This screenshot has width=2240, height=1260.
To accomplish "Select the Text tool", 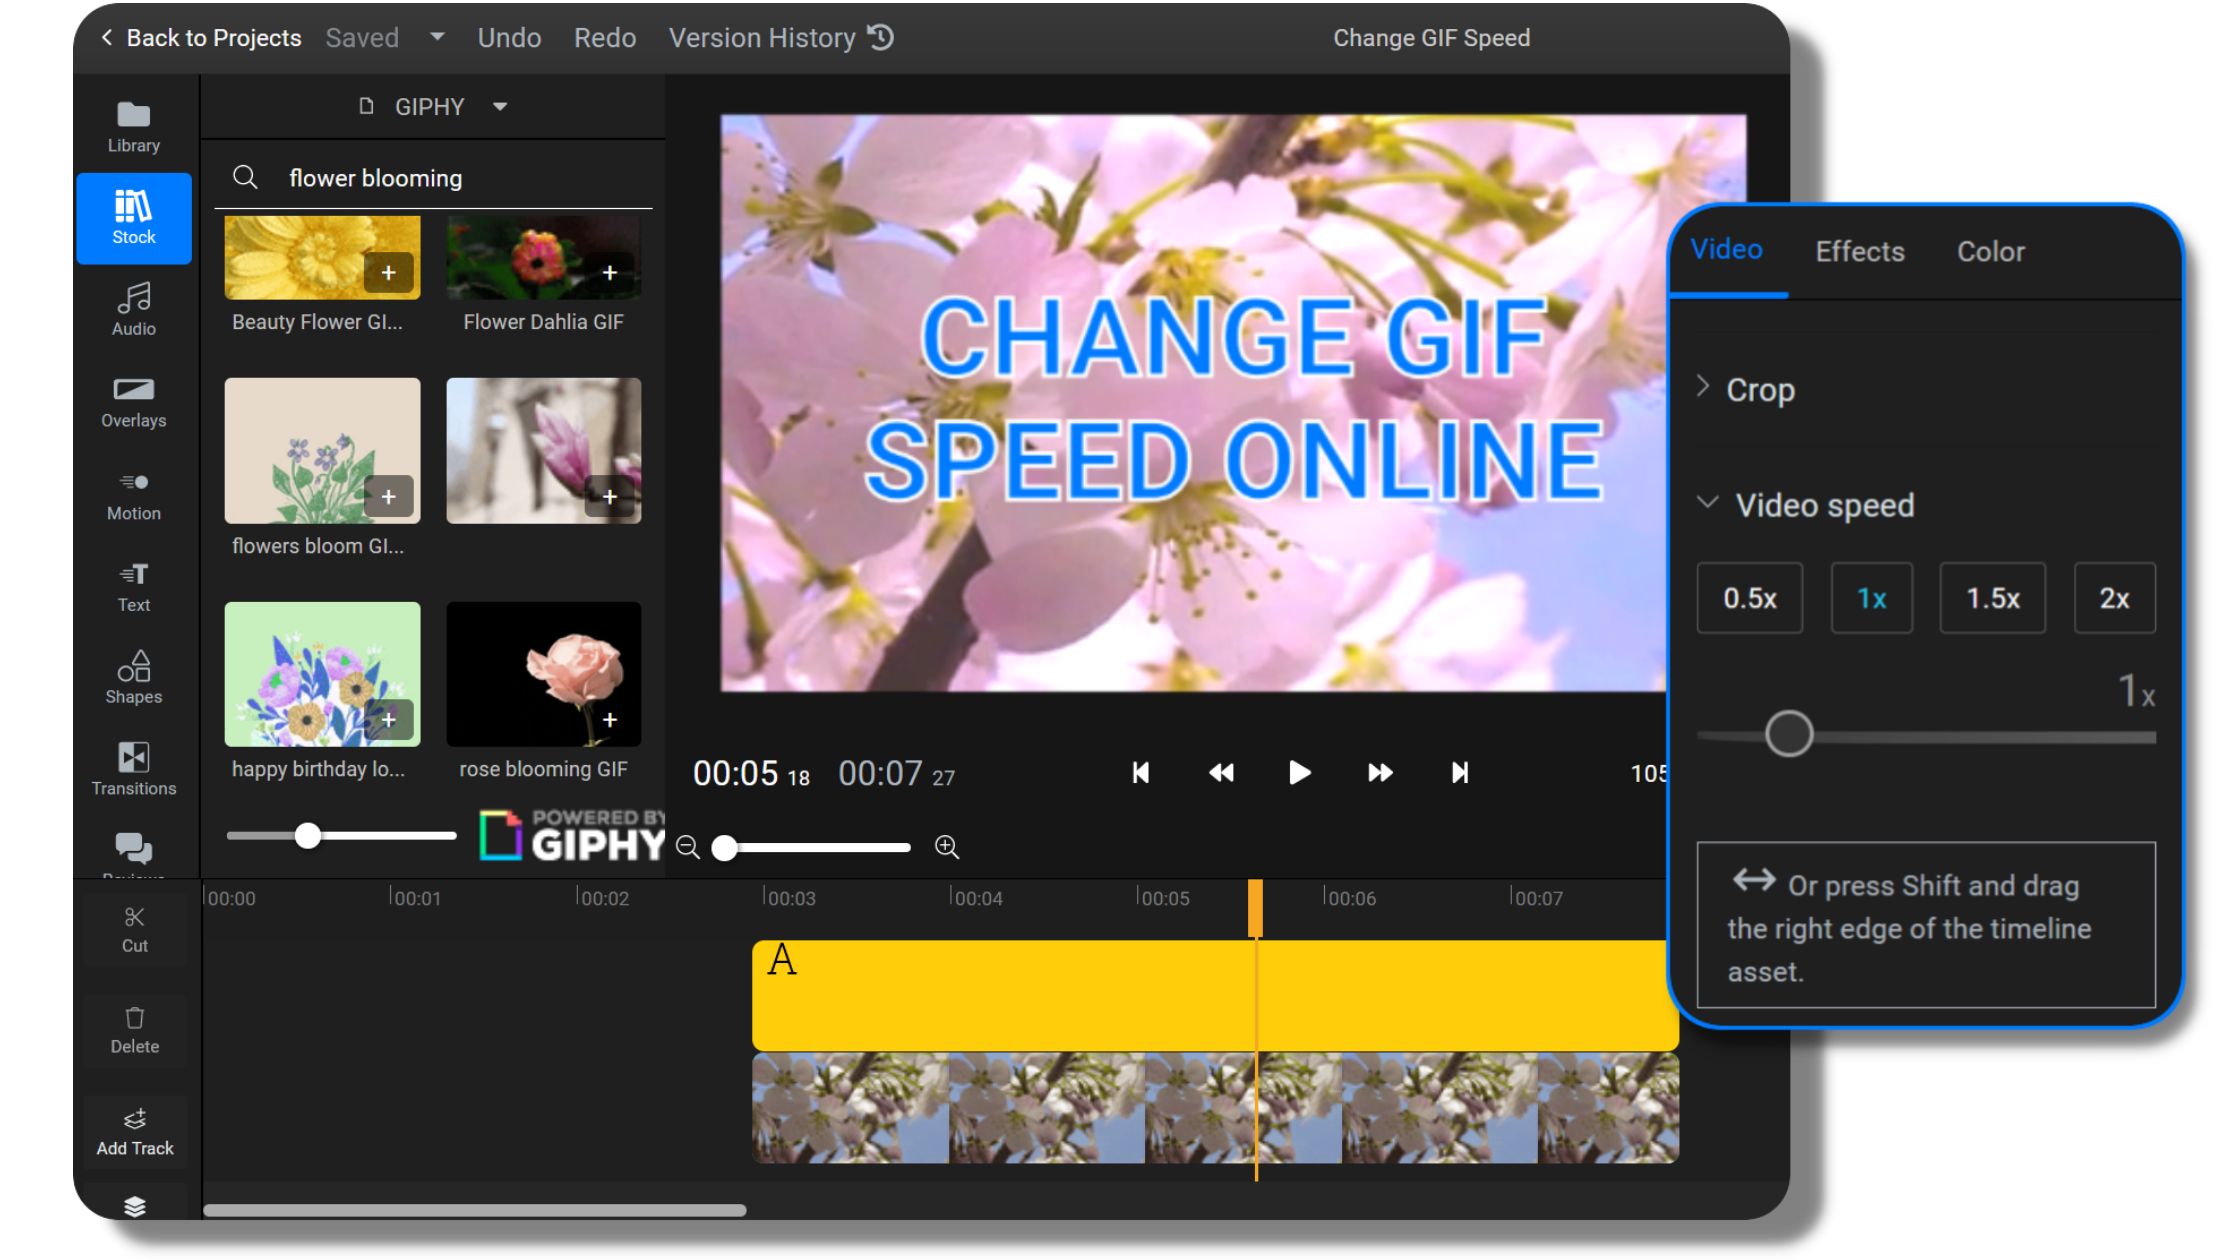I will click(133, 586).
